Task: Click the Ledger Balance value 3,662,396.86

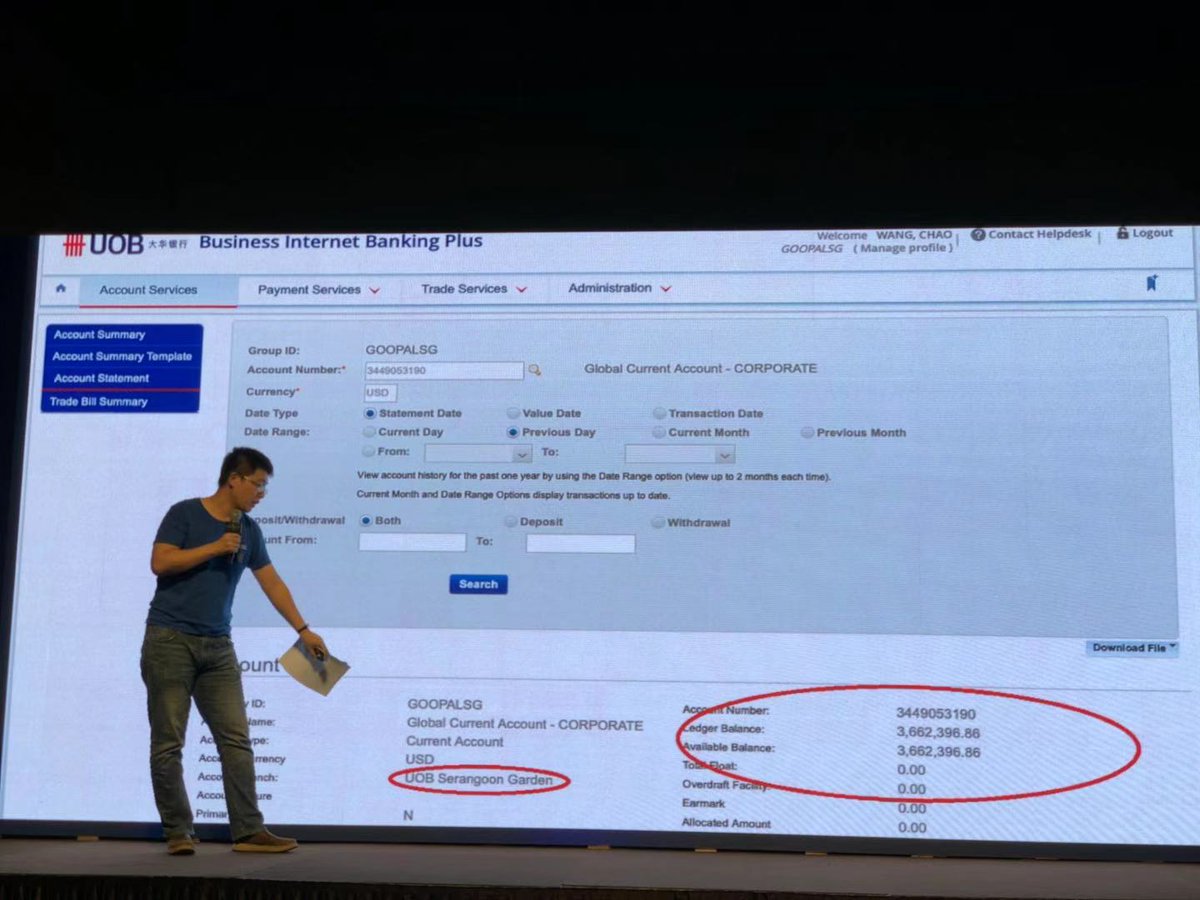Action: click(x=938, y=733)
